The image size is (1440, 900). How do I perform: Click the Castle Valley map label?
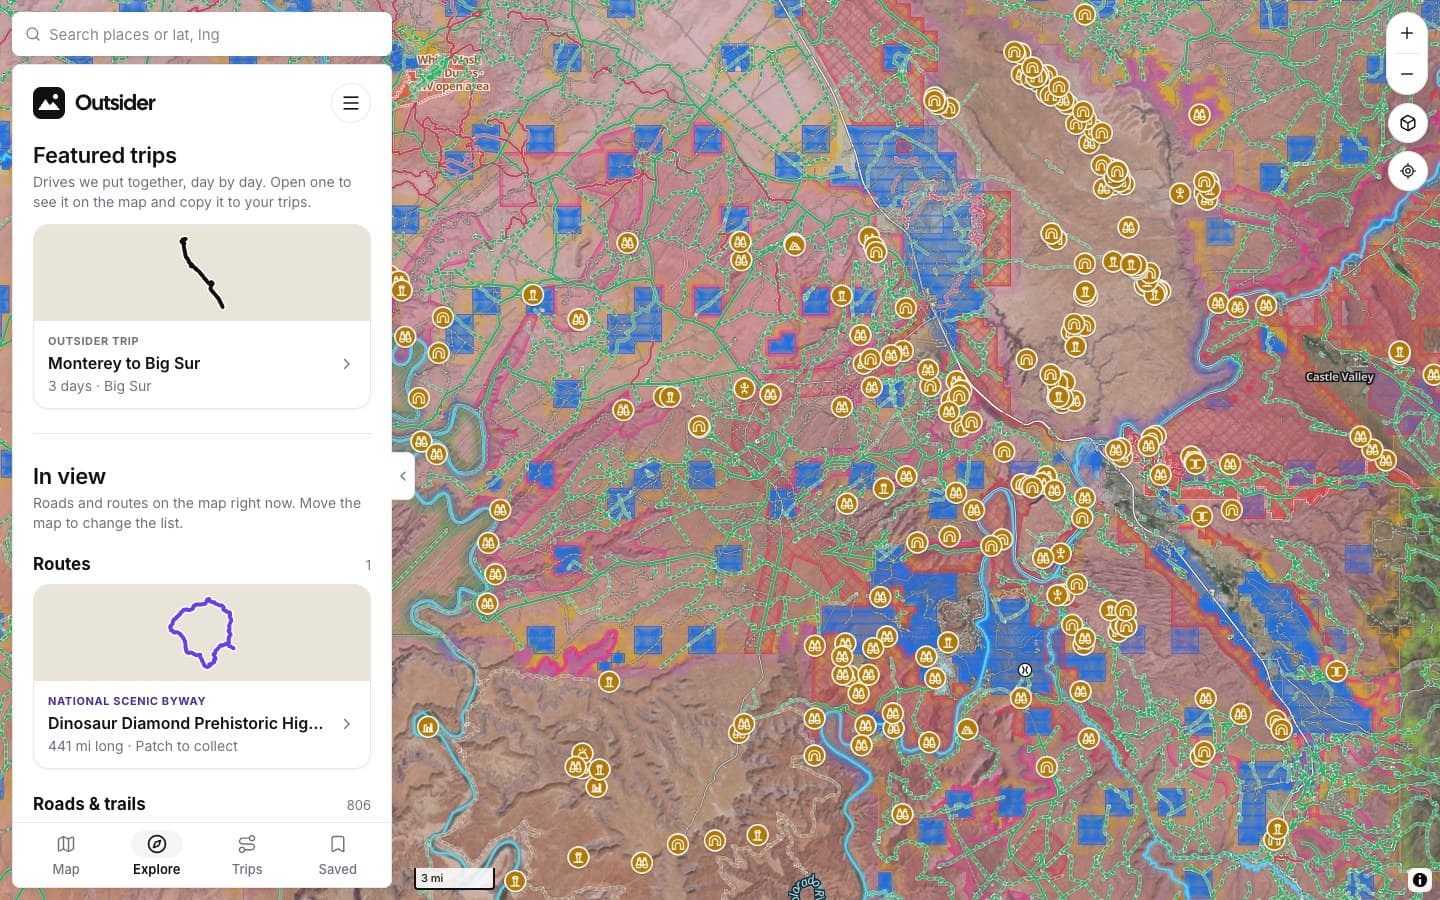[1340, 377]
